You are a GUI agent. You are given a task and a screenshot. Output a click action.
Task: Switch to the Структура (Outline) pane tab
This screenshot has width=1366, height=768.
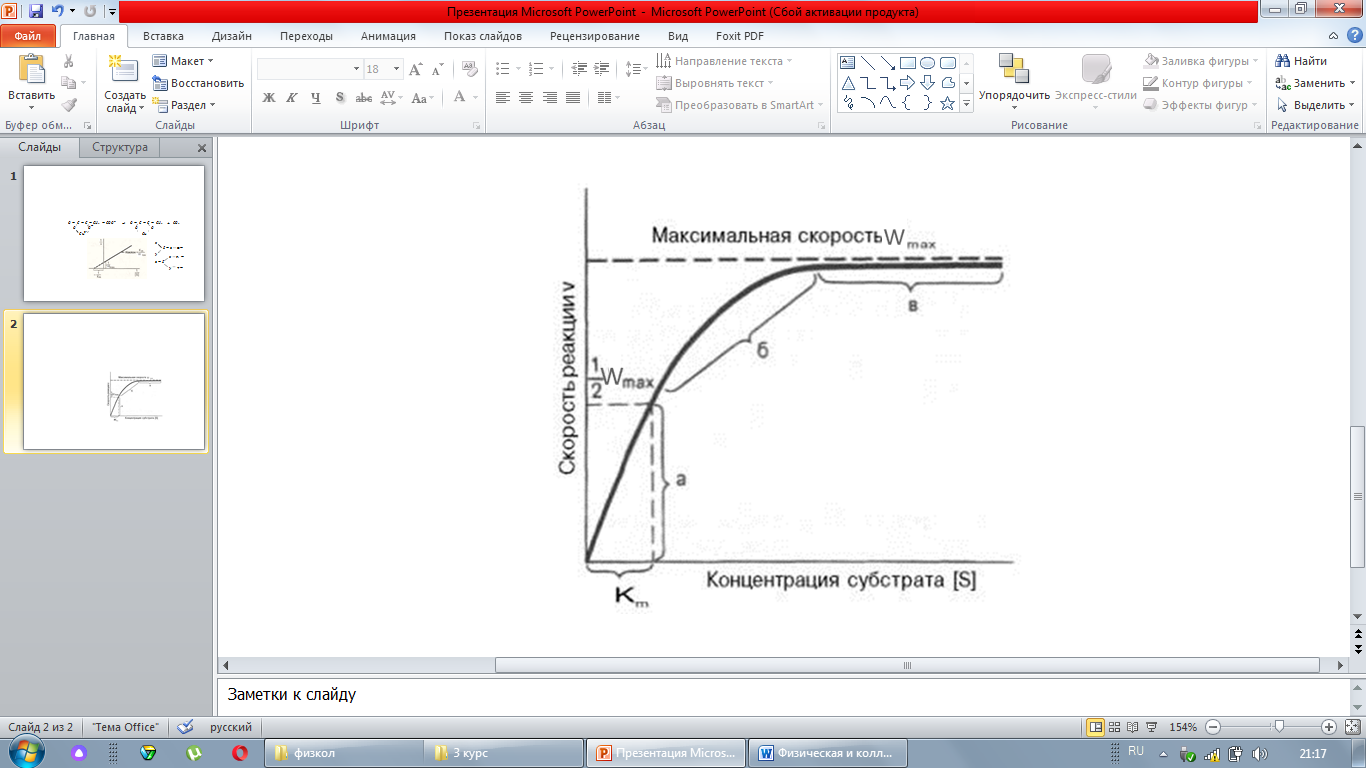click(x=120, y=147)
